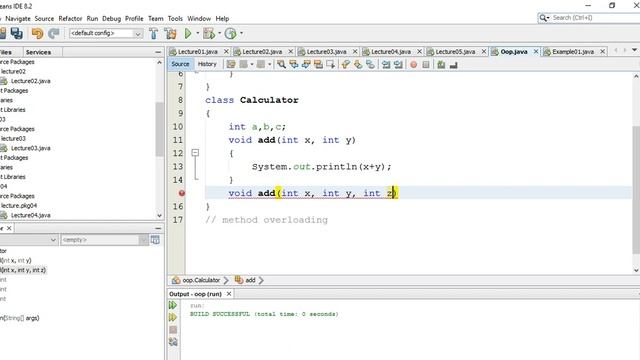Switch to the Services panel tab

[38, 52]
